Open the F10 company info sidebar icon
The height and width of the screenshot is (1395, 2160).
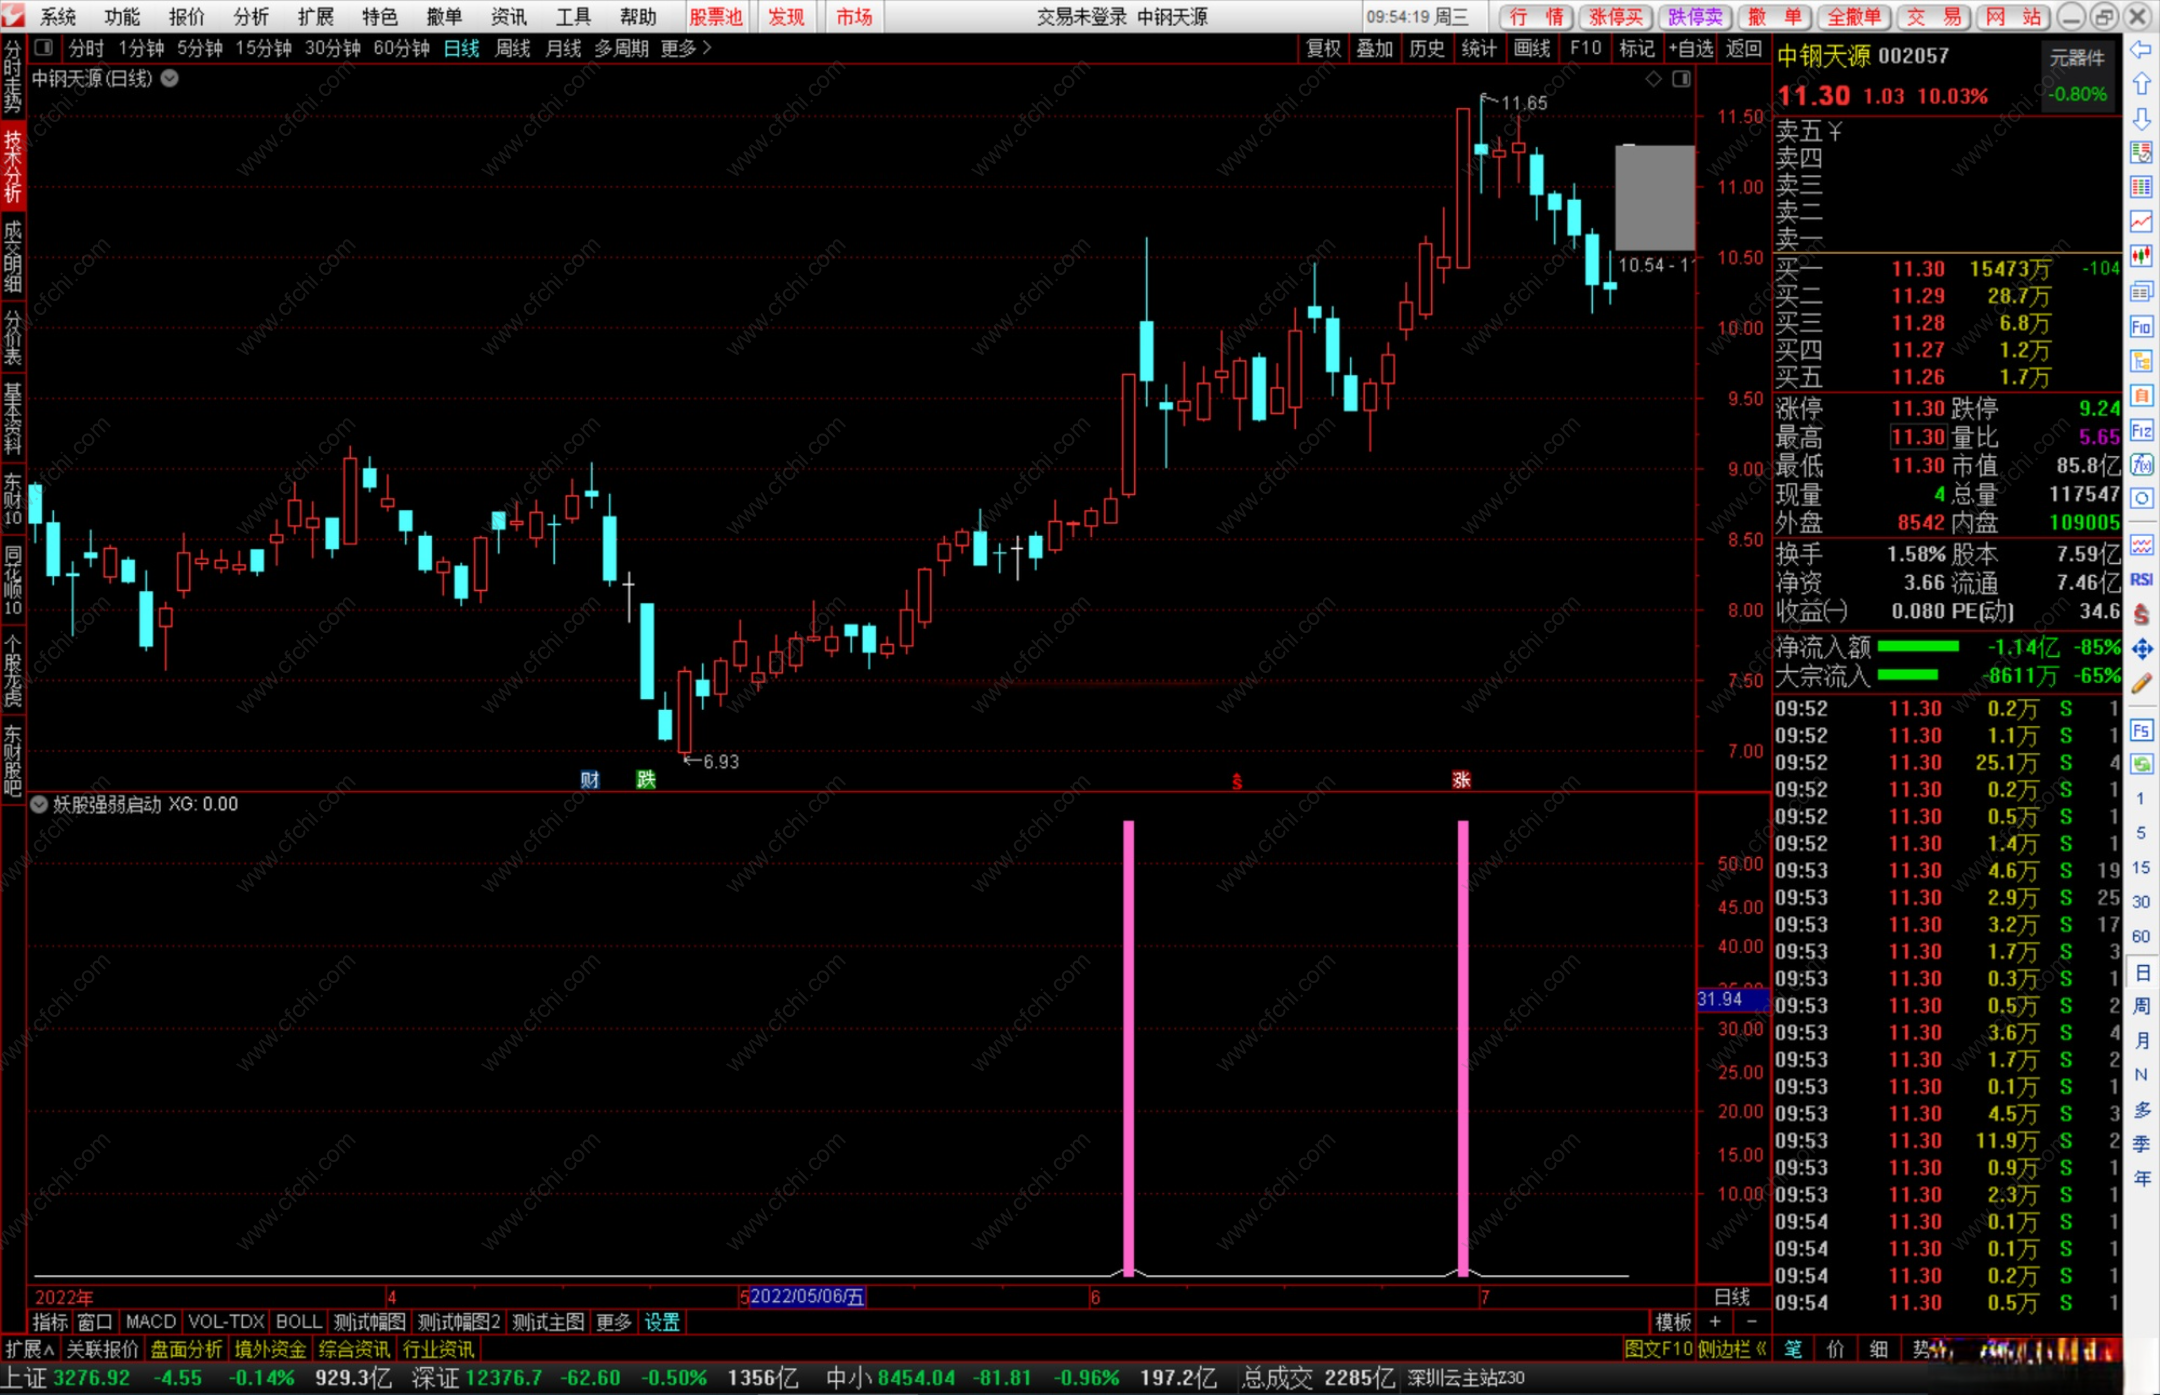pos(2141,327)
